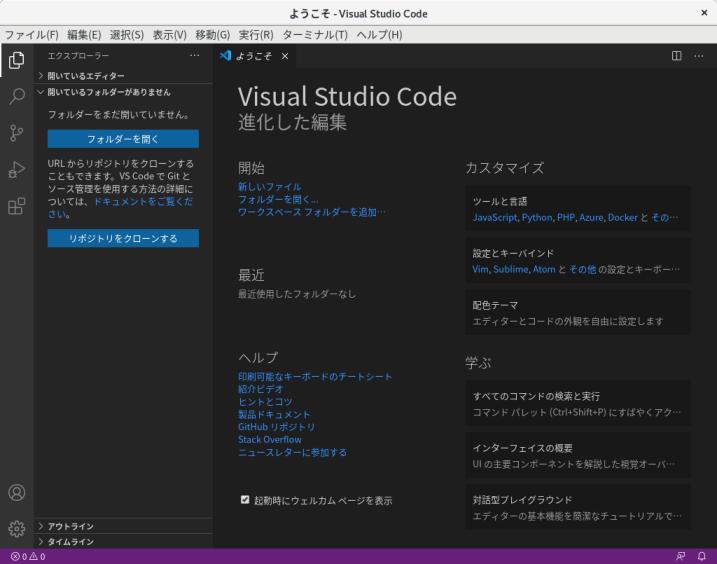The image size is (717, 564).
Task: Collapse the 開いているフォルダーがありません section
Action: point(123,92)
